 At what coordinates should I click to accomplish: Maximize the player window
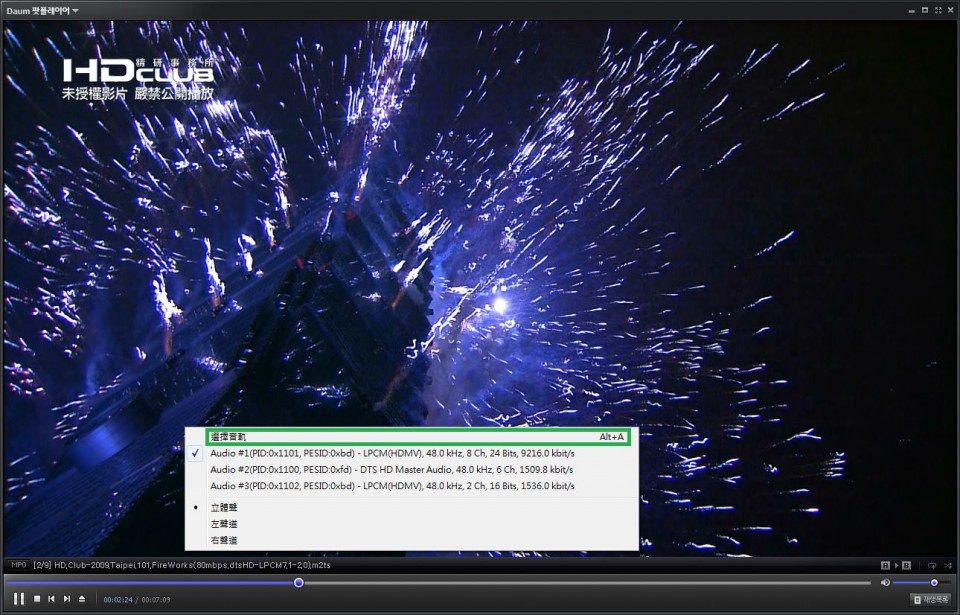tap(925, 10)
